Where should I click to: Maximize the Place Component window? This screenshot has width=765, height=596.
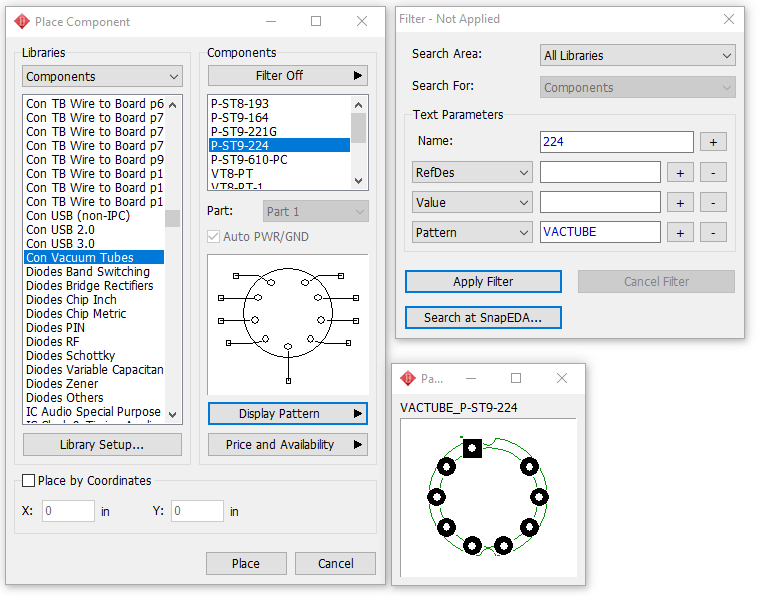click(x=316, y=21)
